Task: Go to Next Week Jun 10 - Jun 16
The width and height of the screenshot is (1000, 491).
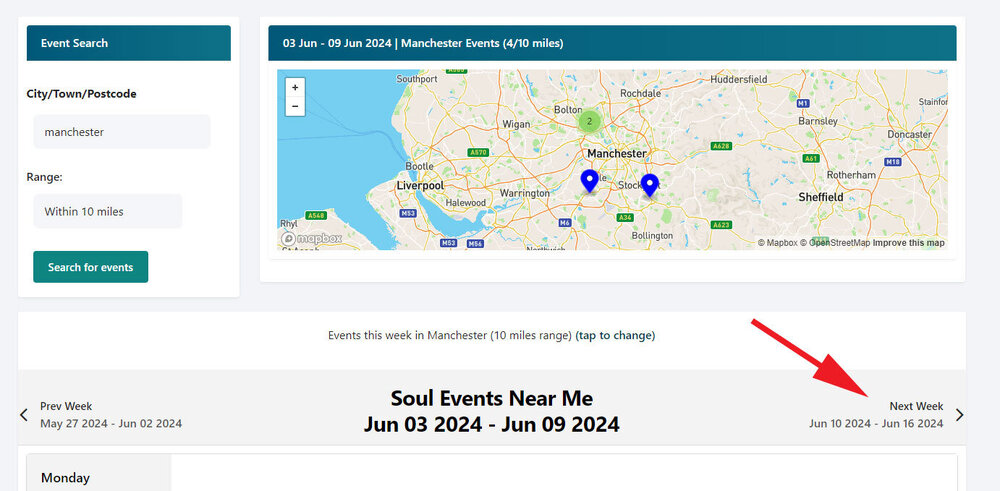Action: click(876, 415)
